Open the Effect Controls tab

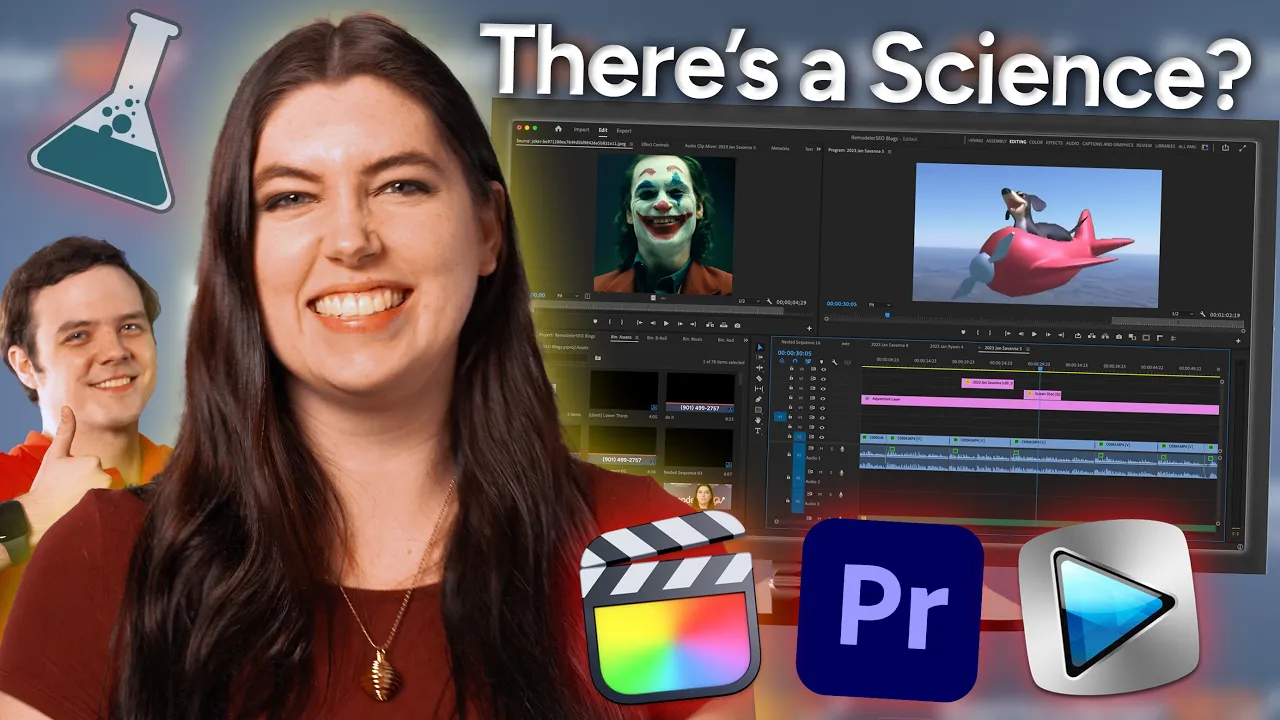pyautogui.click(x=655, y=145)
